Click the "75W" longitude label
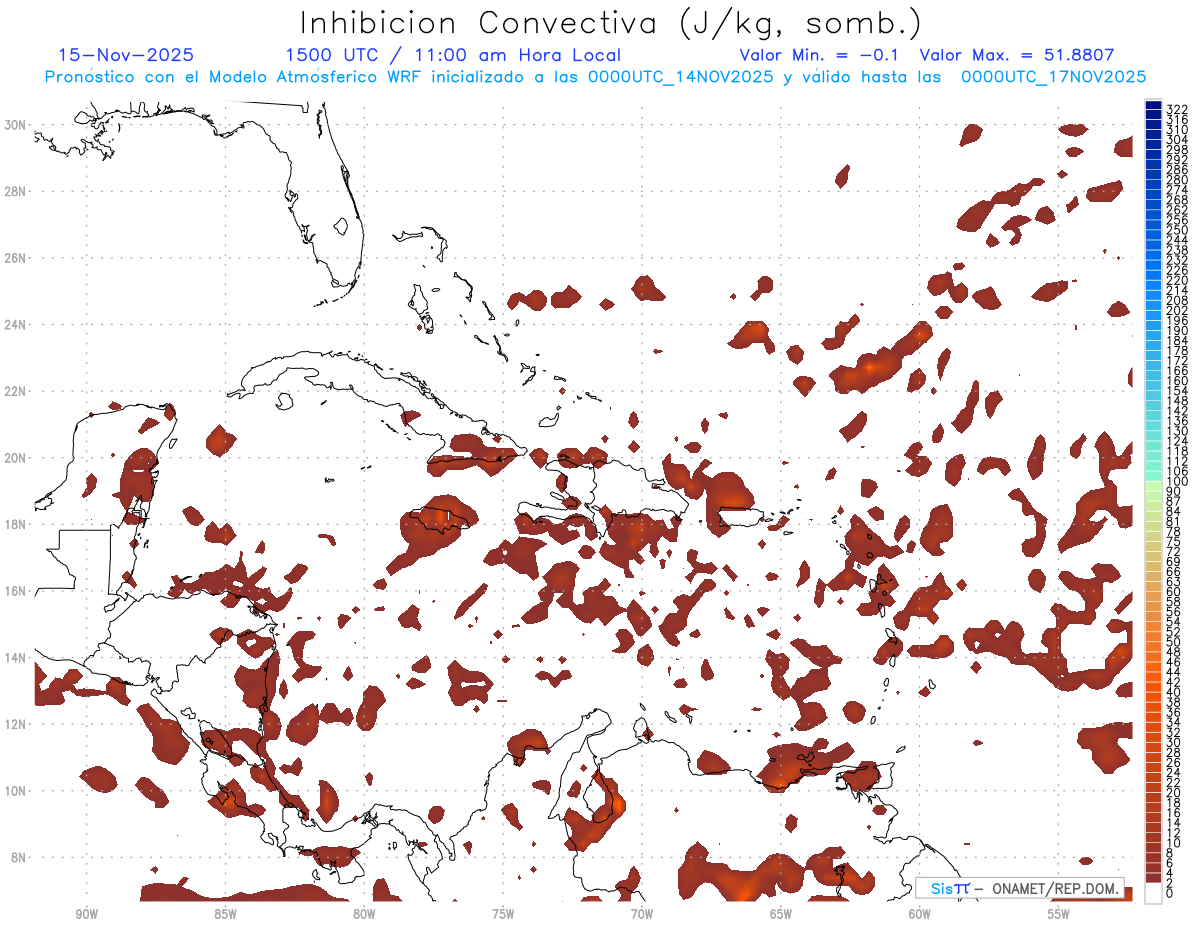 point(503,914)
